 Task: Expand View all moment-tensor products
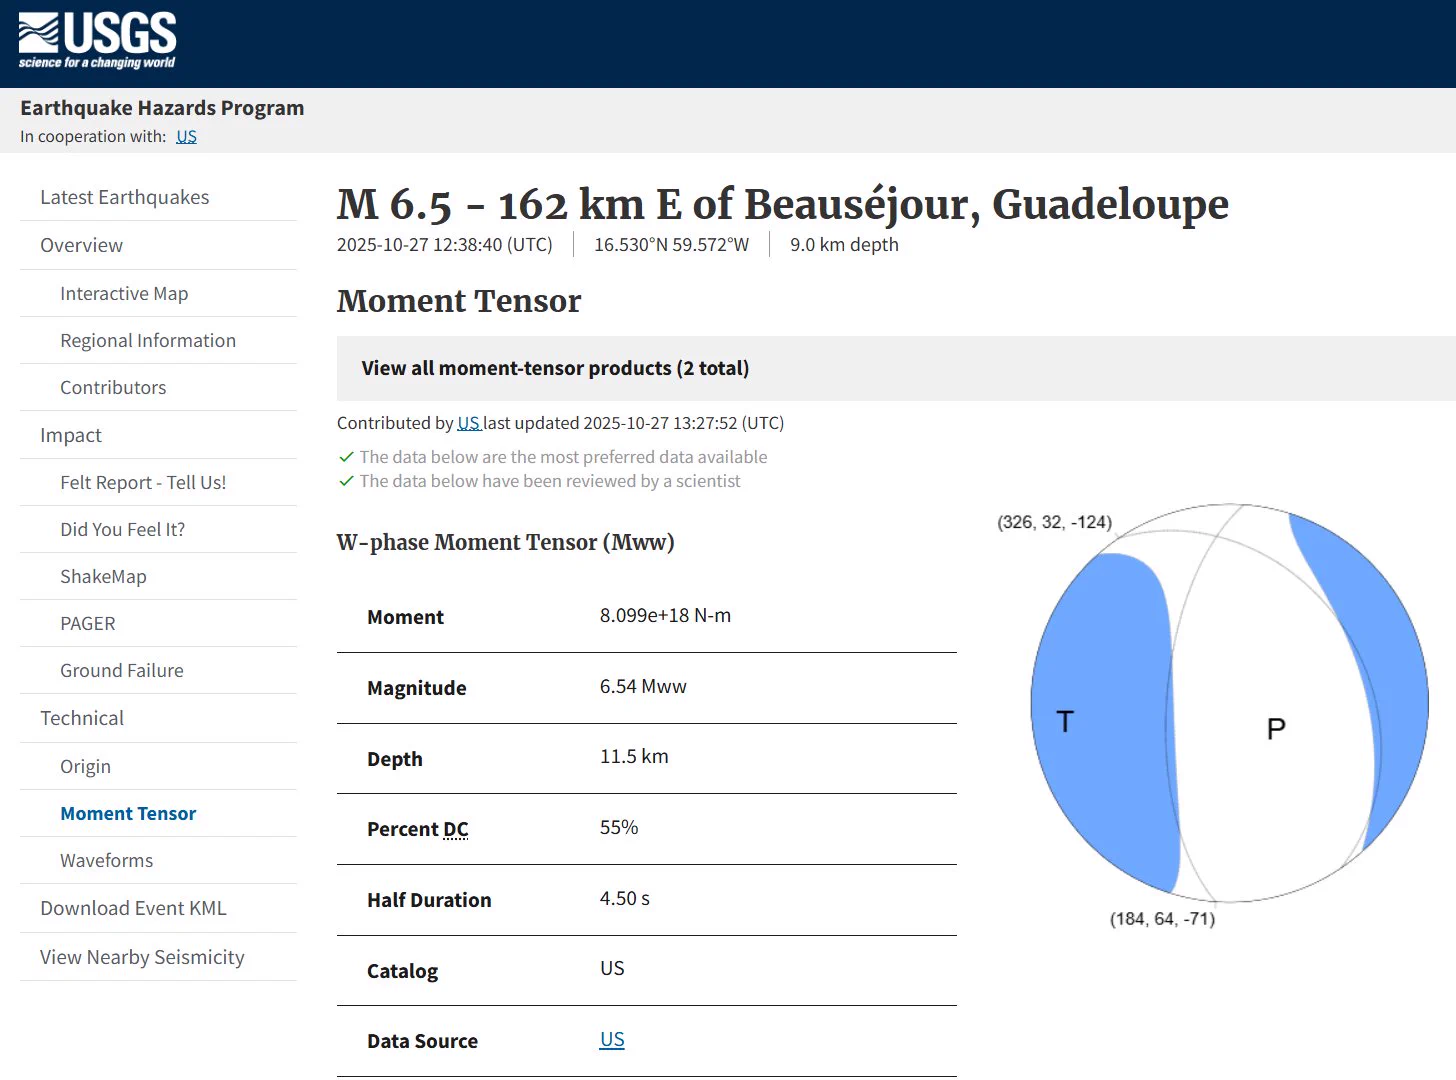tap(896, 368)
